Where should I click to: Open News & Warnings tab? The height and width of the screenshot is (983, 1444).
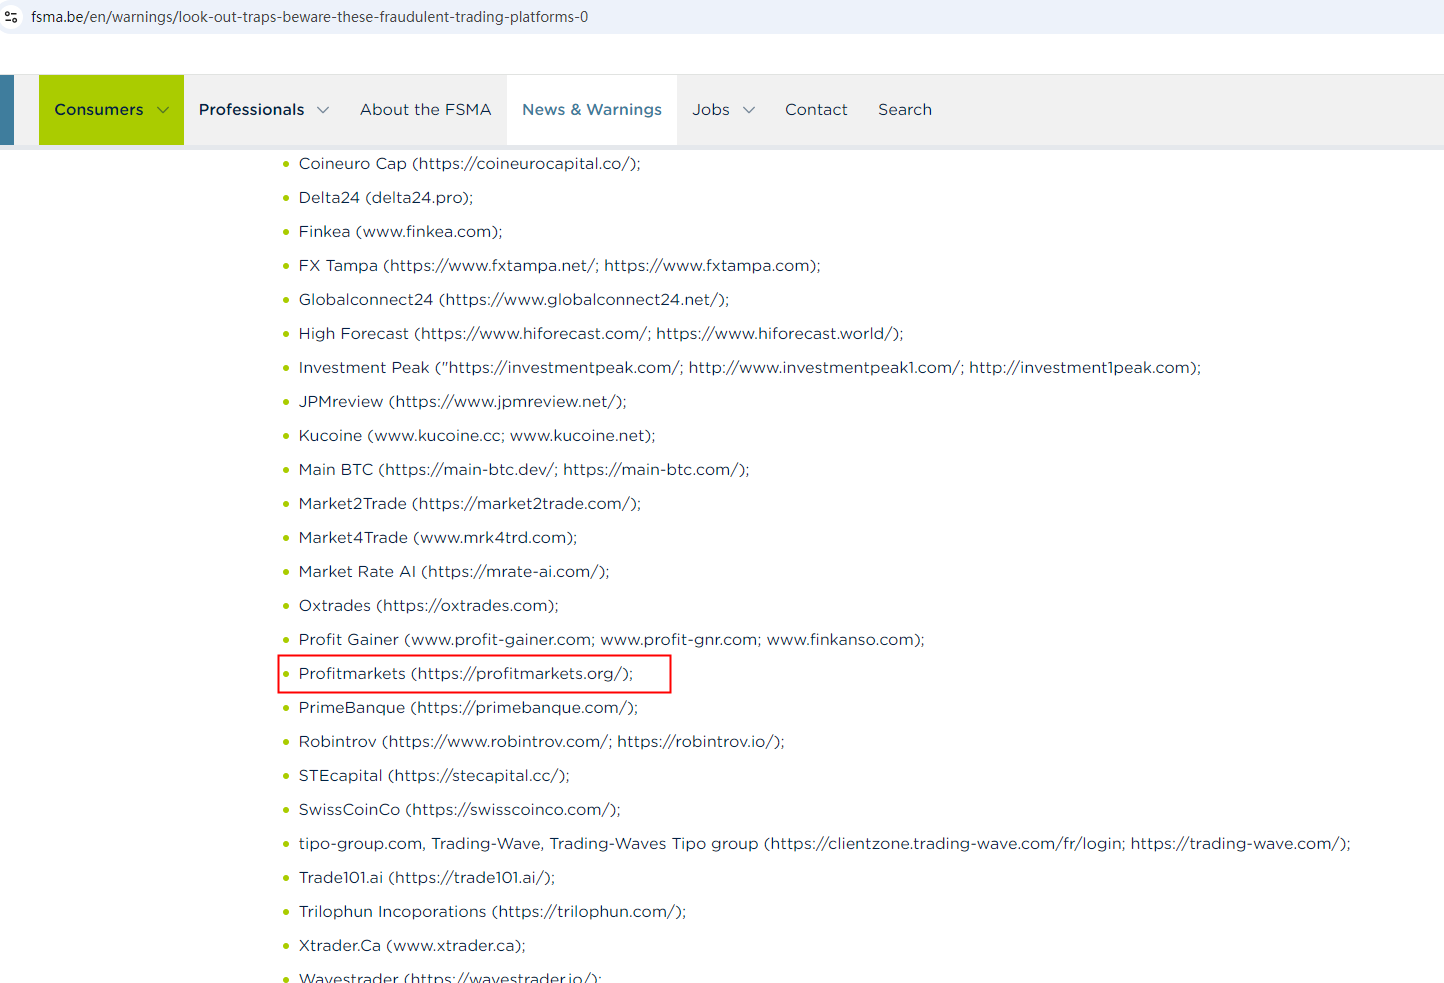[x=591, y=110]
